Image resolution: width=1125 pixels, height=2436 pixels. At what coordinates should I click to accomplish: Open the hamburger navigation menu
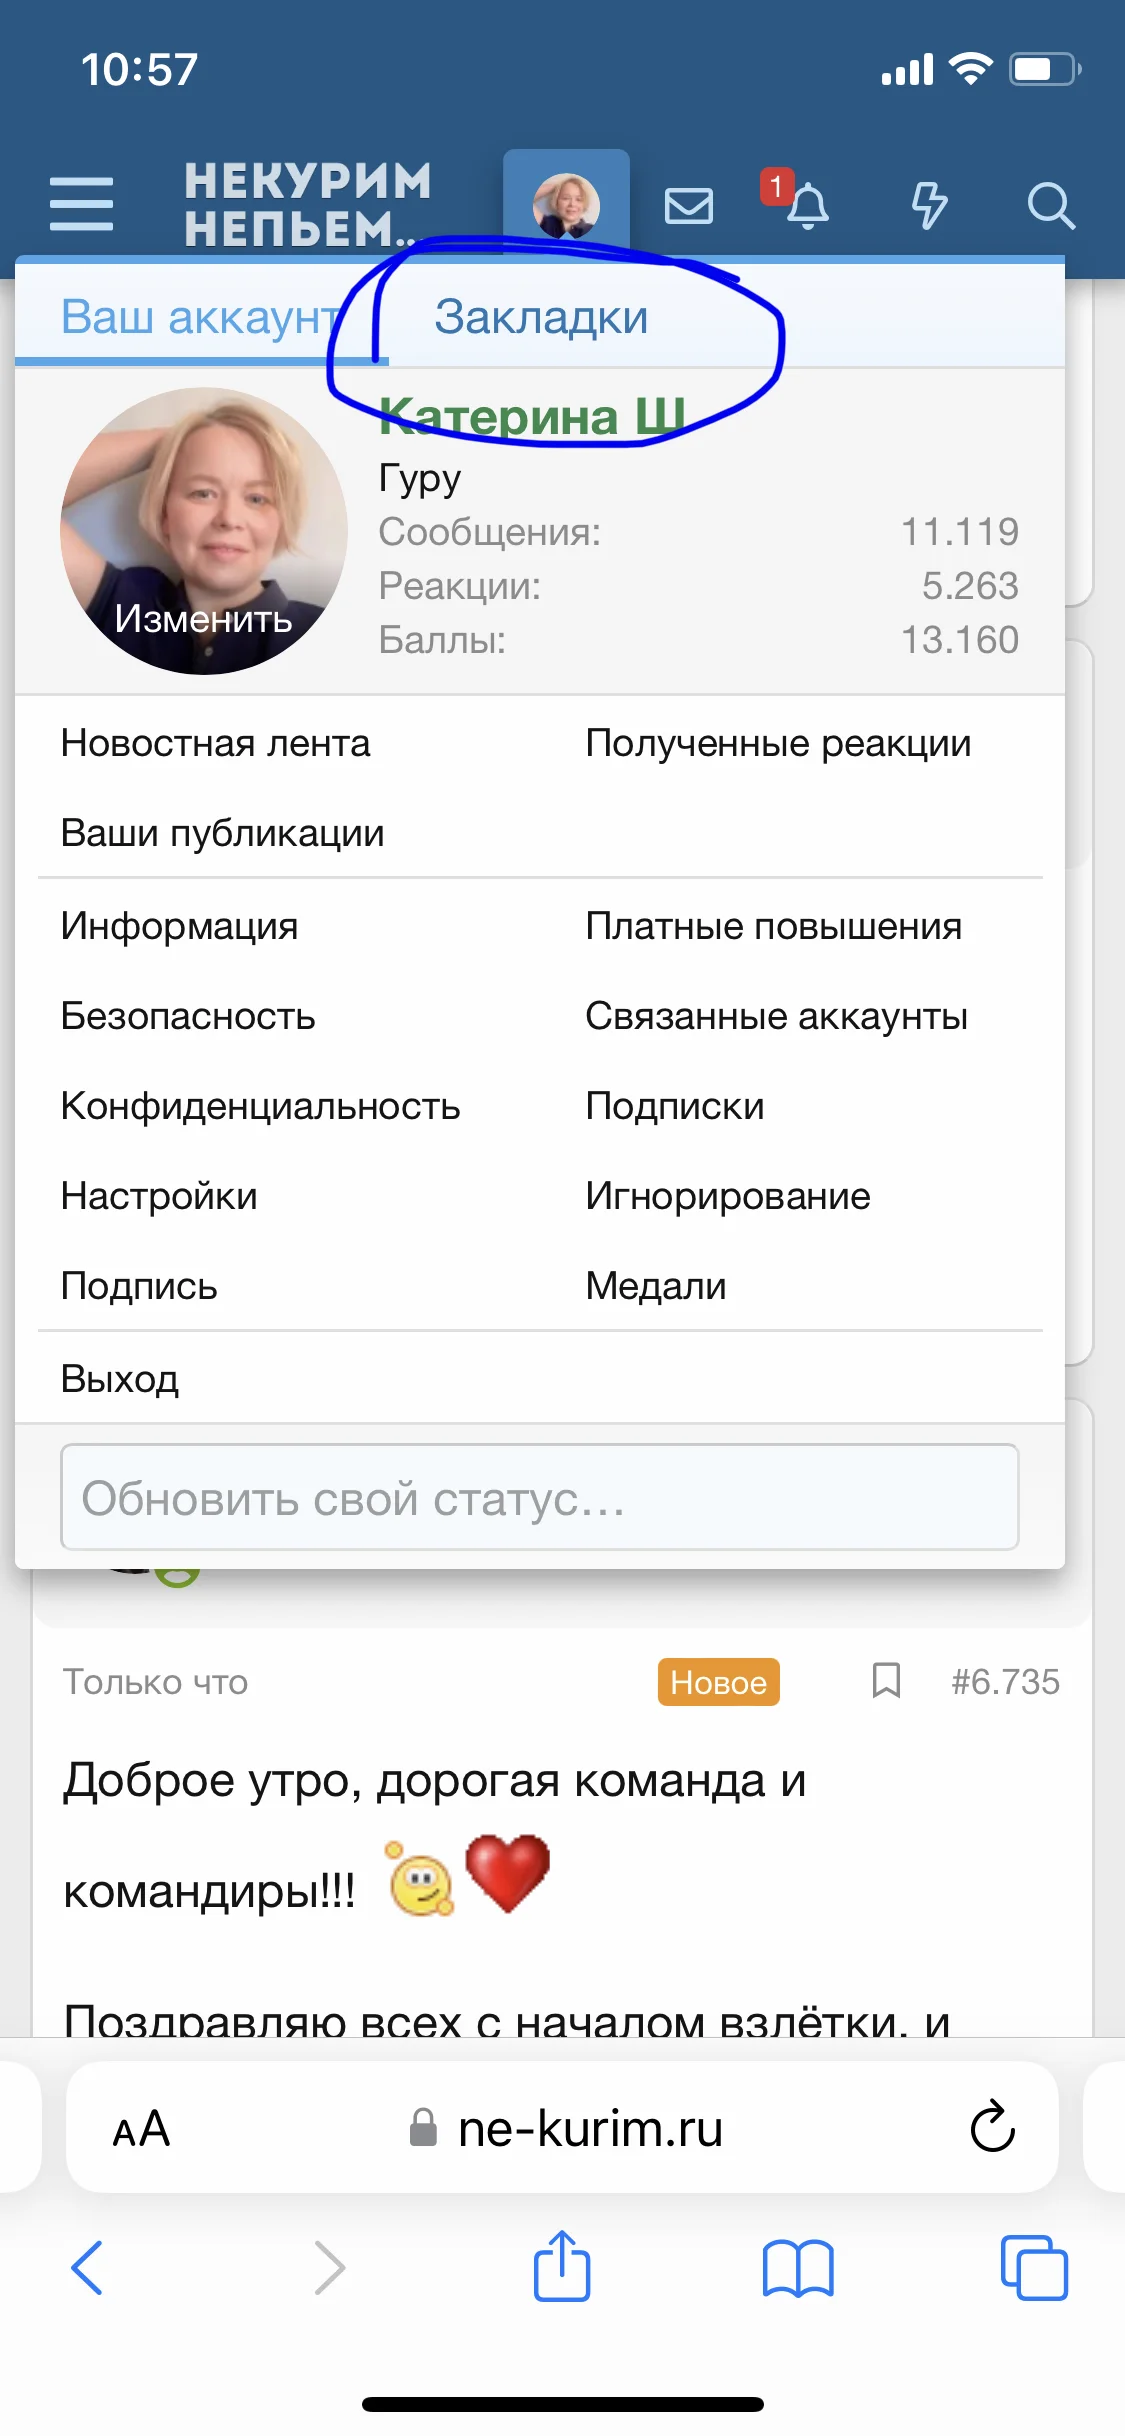(x=81, y=204)
